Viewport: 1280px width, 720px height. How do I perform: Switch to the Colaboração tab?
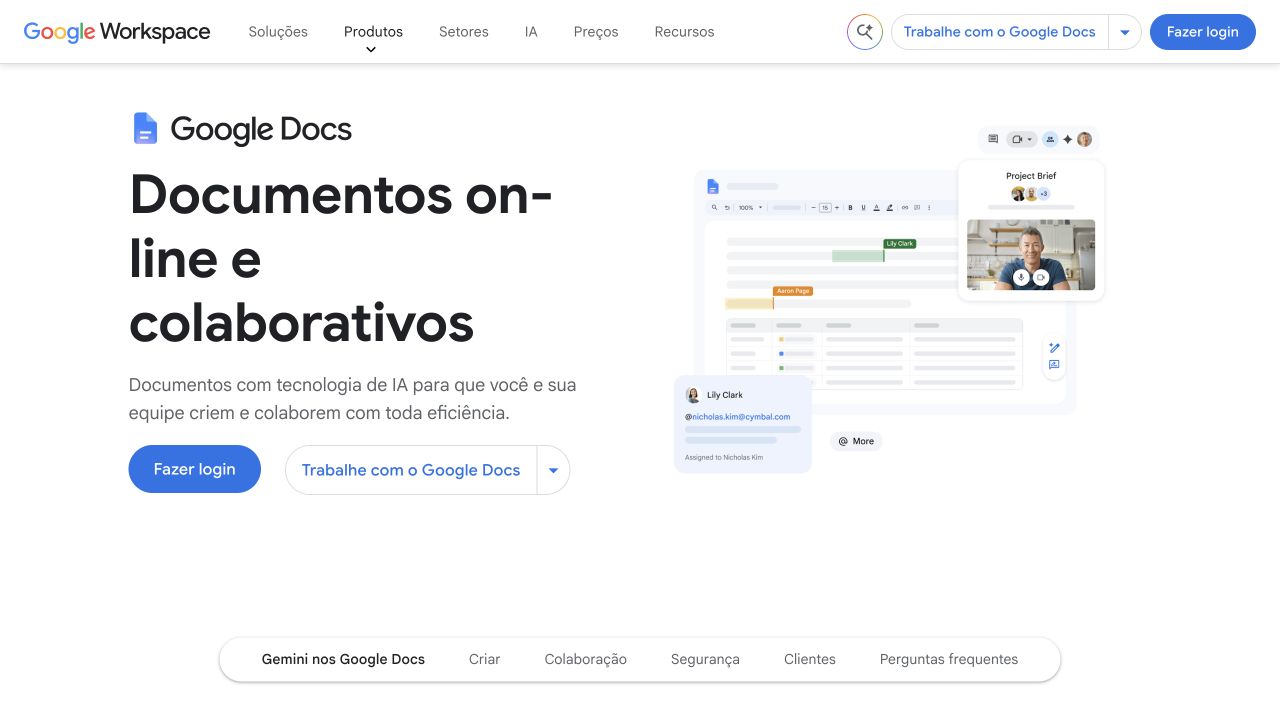pyautogui.click(x=586, y=659)
